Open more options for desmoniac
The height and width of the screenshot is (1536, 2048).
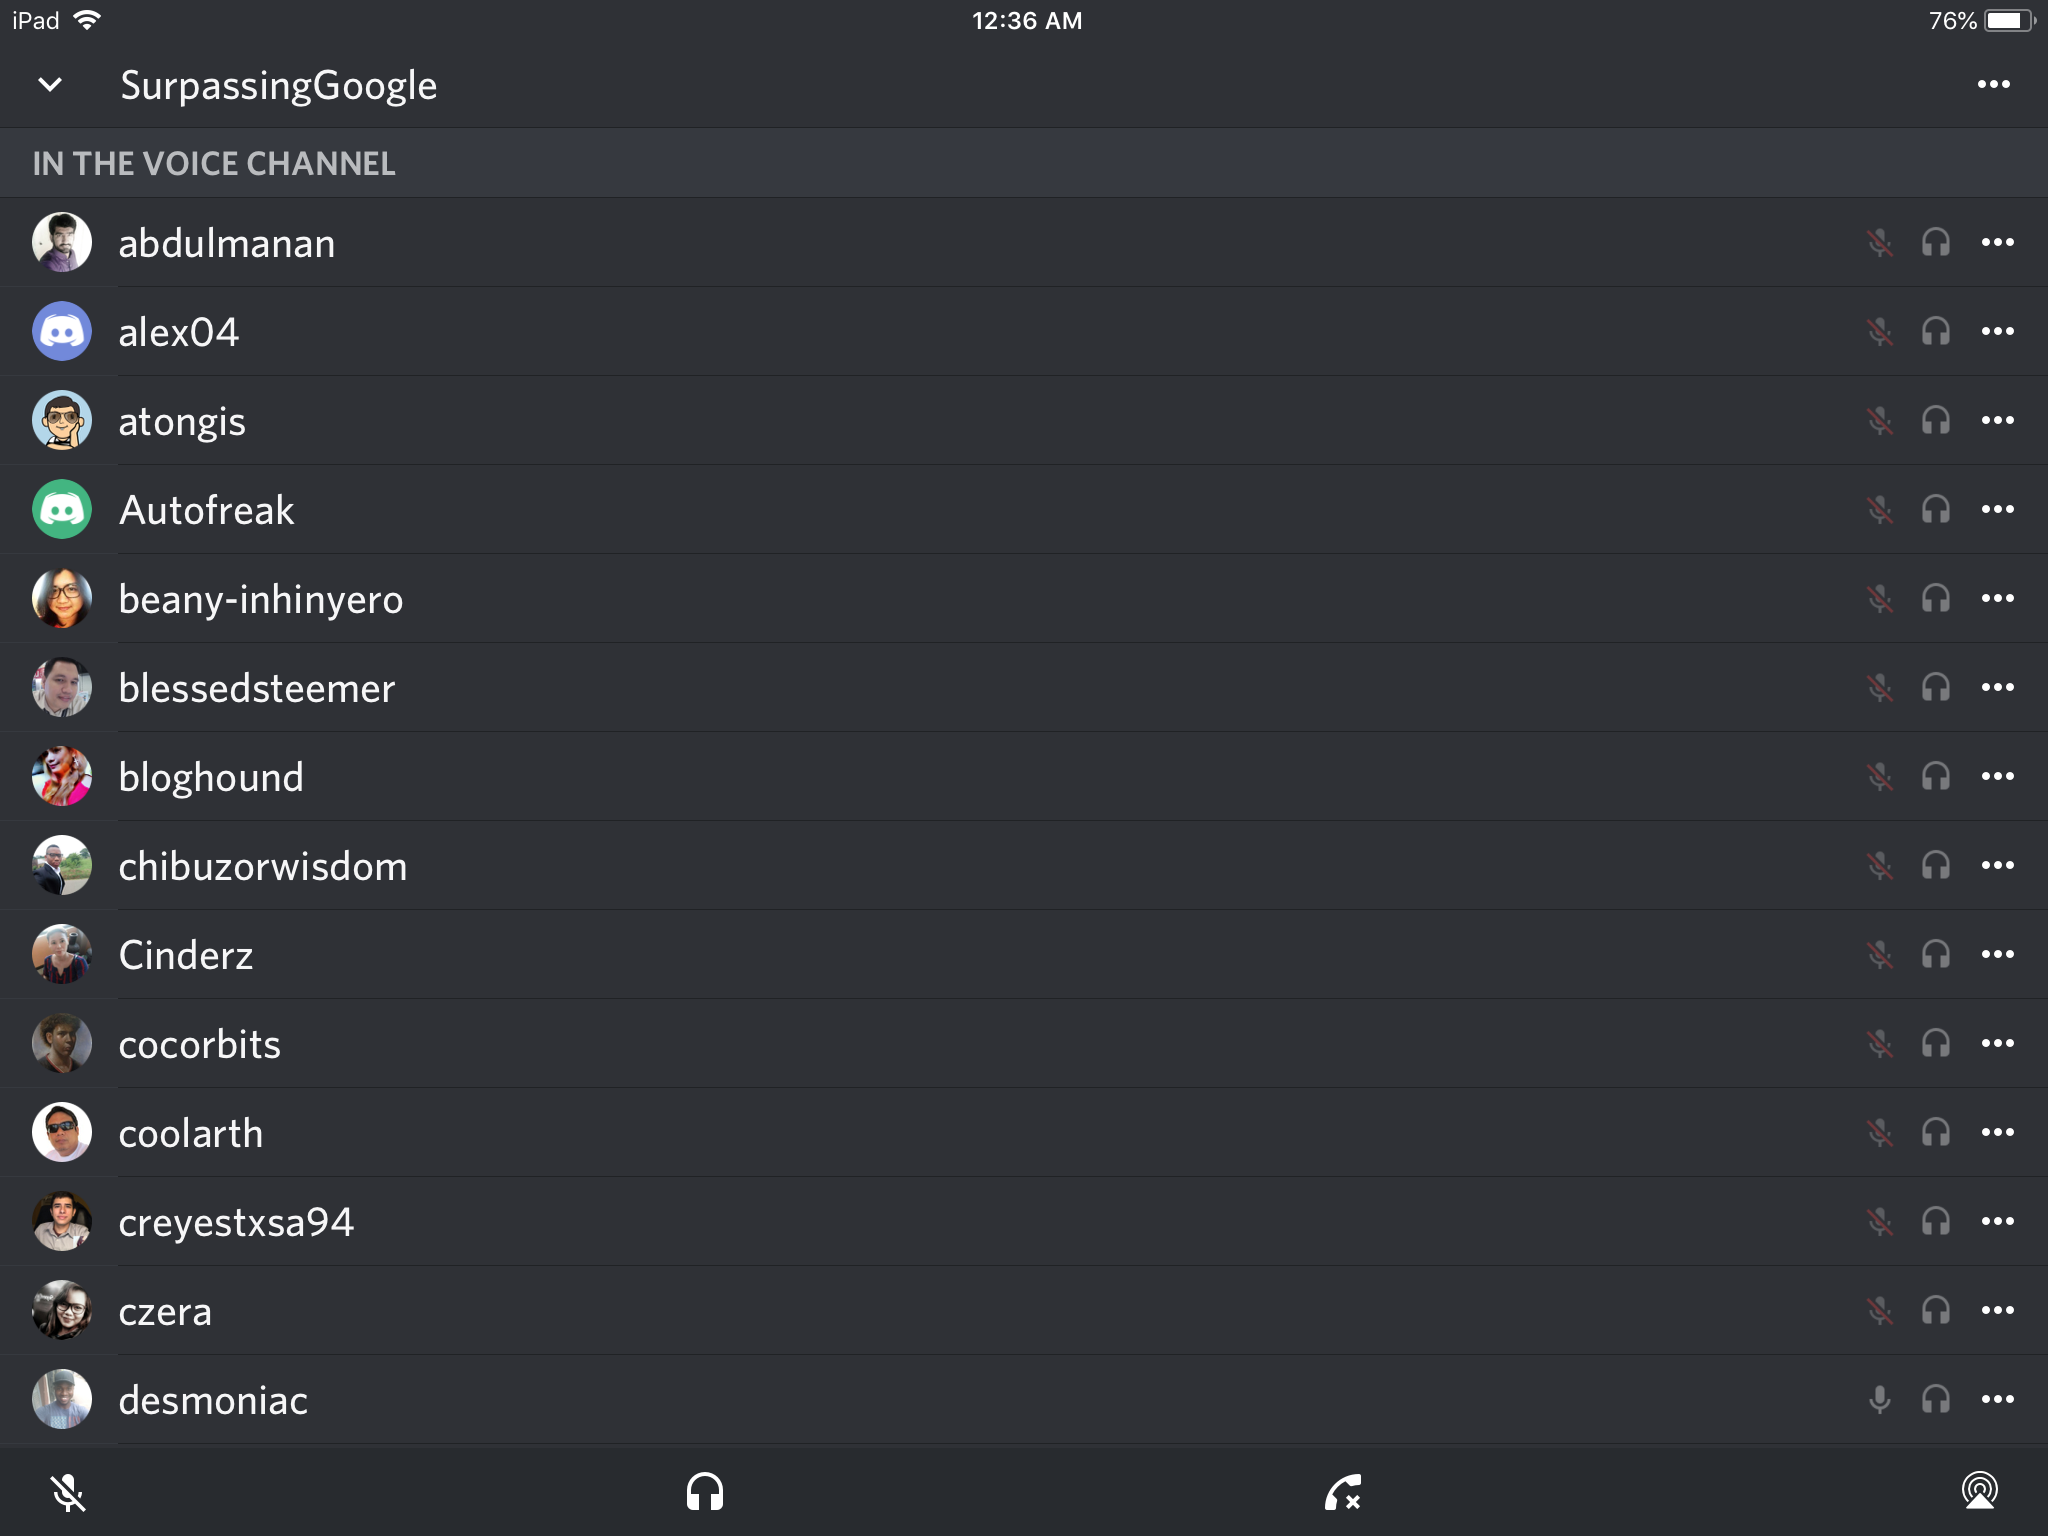click(x=1998, y=1399)
